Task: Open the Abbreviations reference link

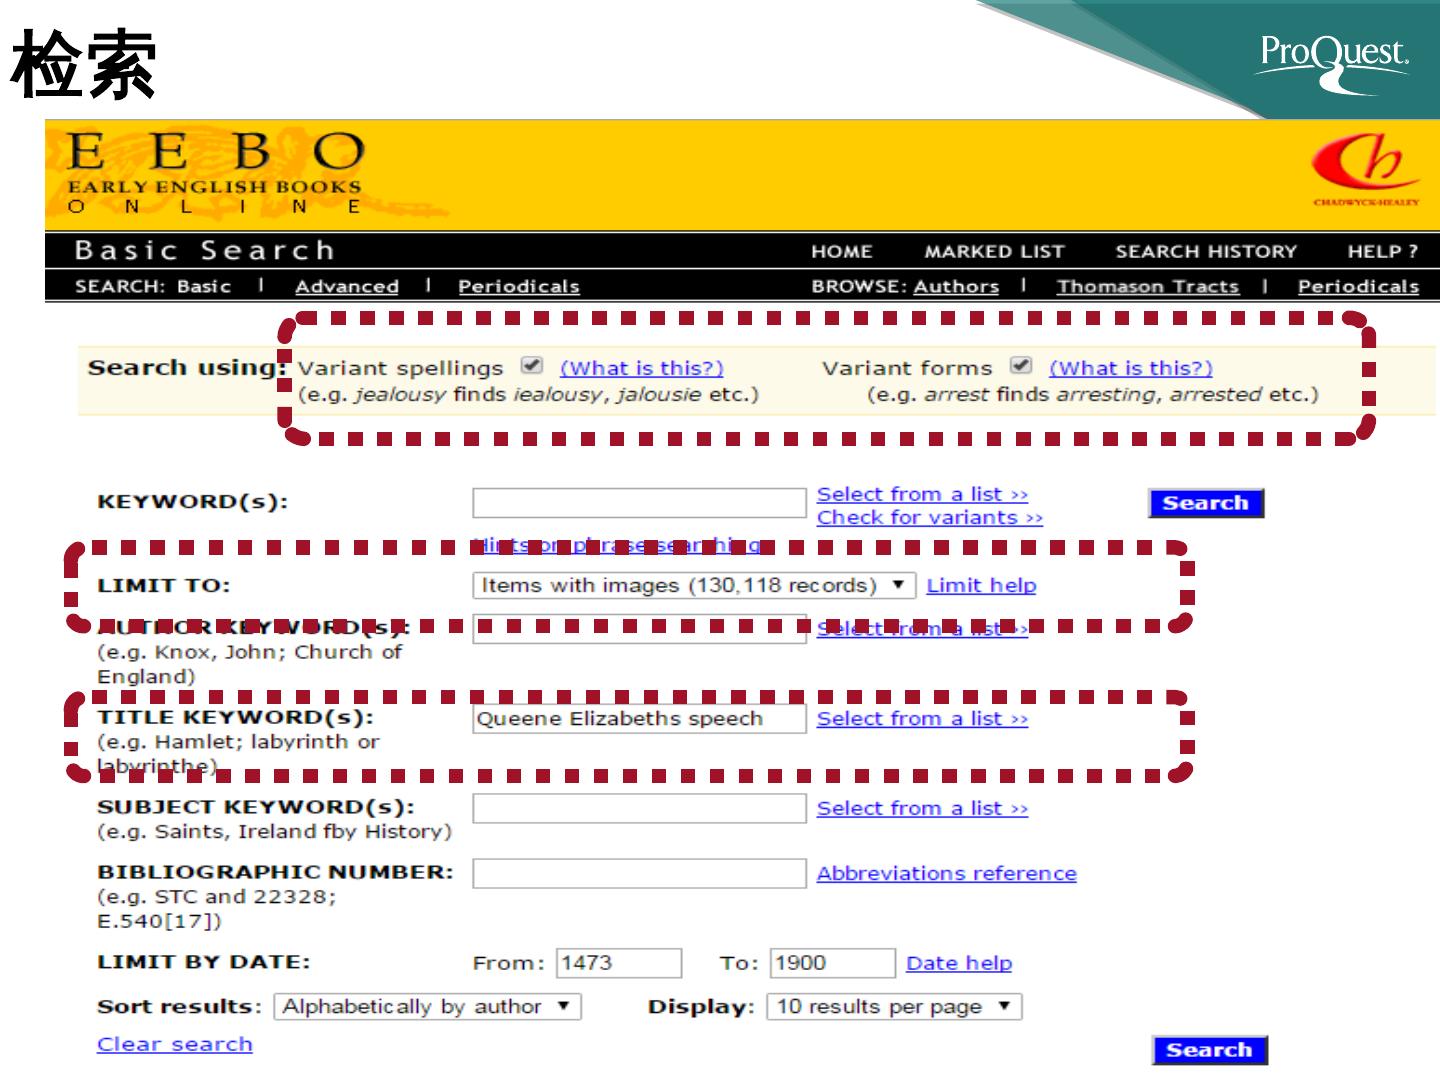Action: [946, 873]
